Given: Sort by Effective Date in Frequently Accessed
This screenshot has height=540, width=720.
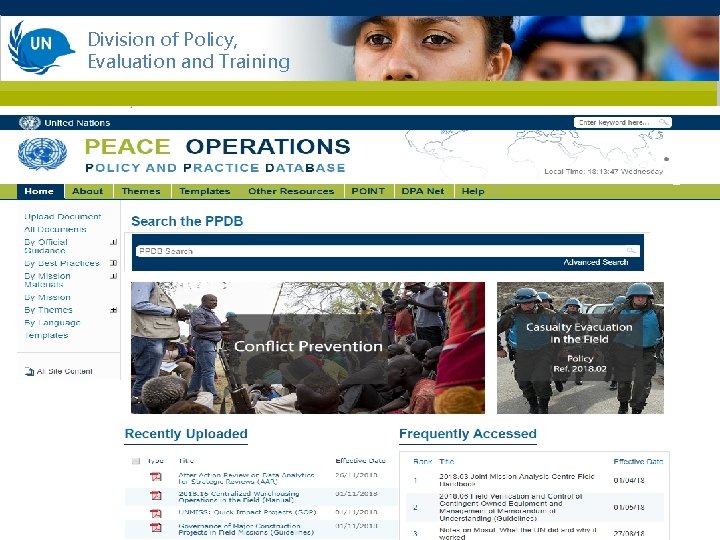Looking at the screenshot, I should click(638, 461).
